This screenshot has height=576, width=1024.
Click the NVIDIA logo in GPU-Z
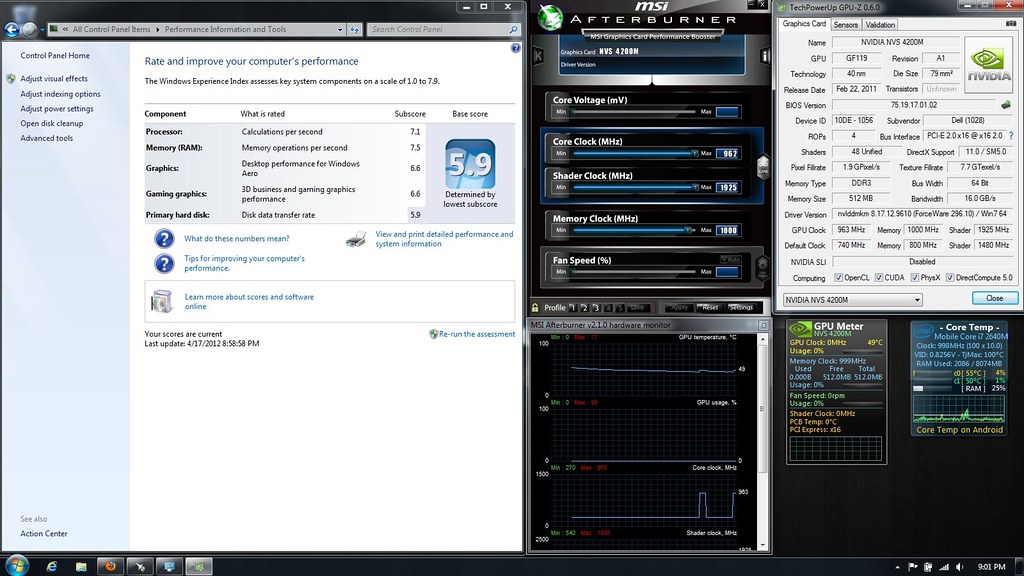(989, 65)
